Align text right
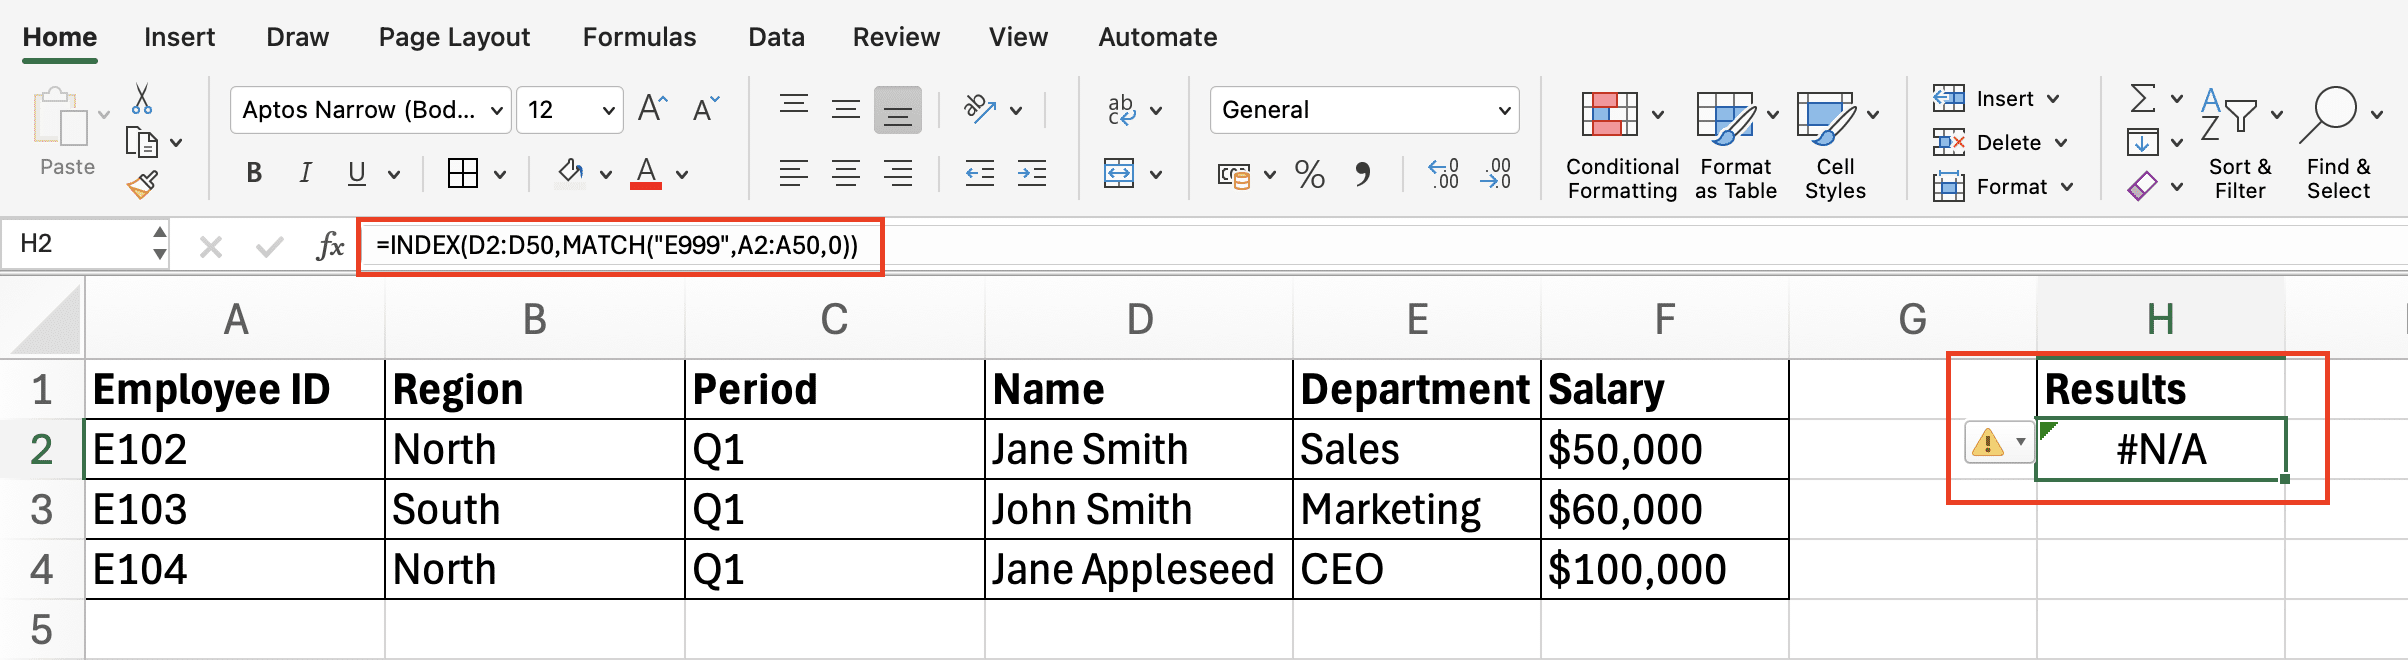 (x=898, y=173)
